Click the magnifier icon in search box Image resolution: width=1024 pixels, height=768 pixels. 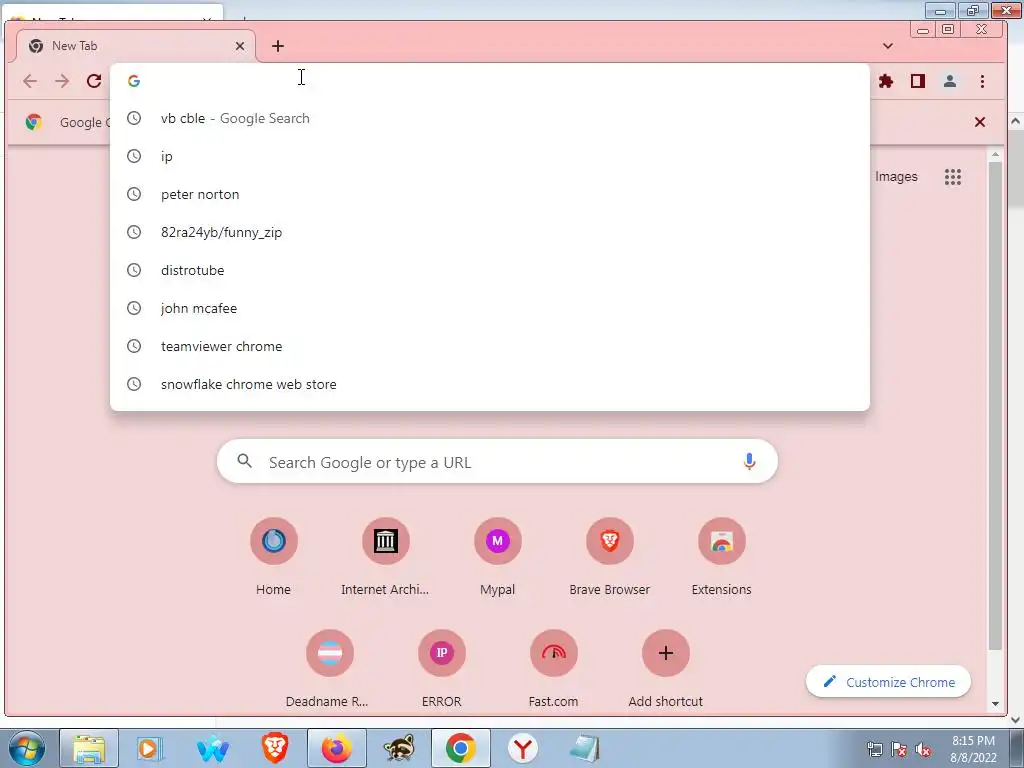[x=244, y=461]
